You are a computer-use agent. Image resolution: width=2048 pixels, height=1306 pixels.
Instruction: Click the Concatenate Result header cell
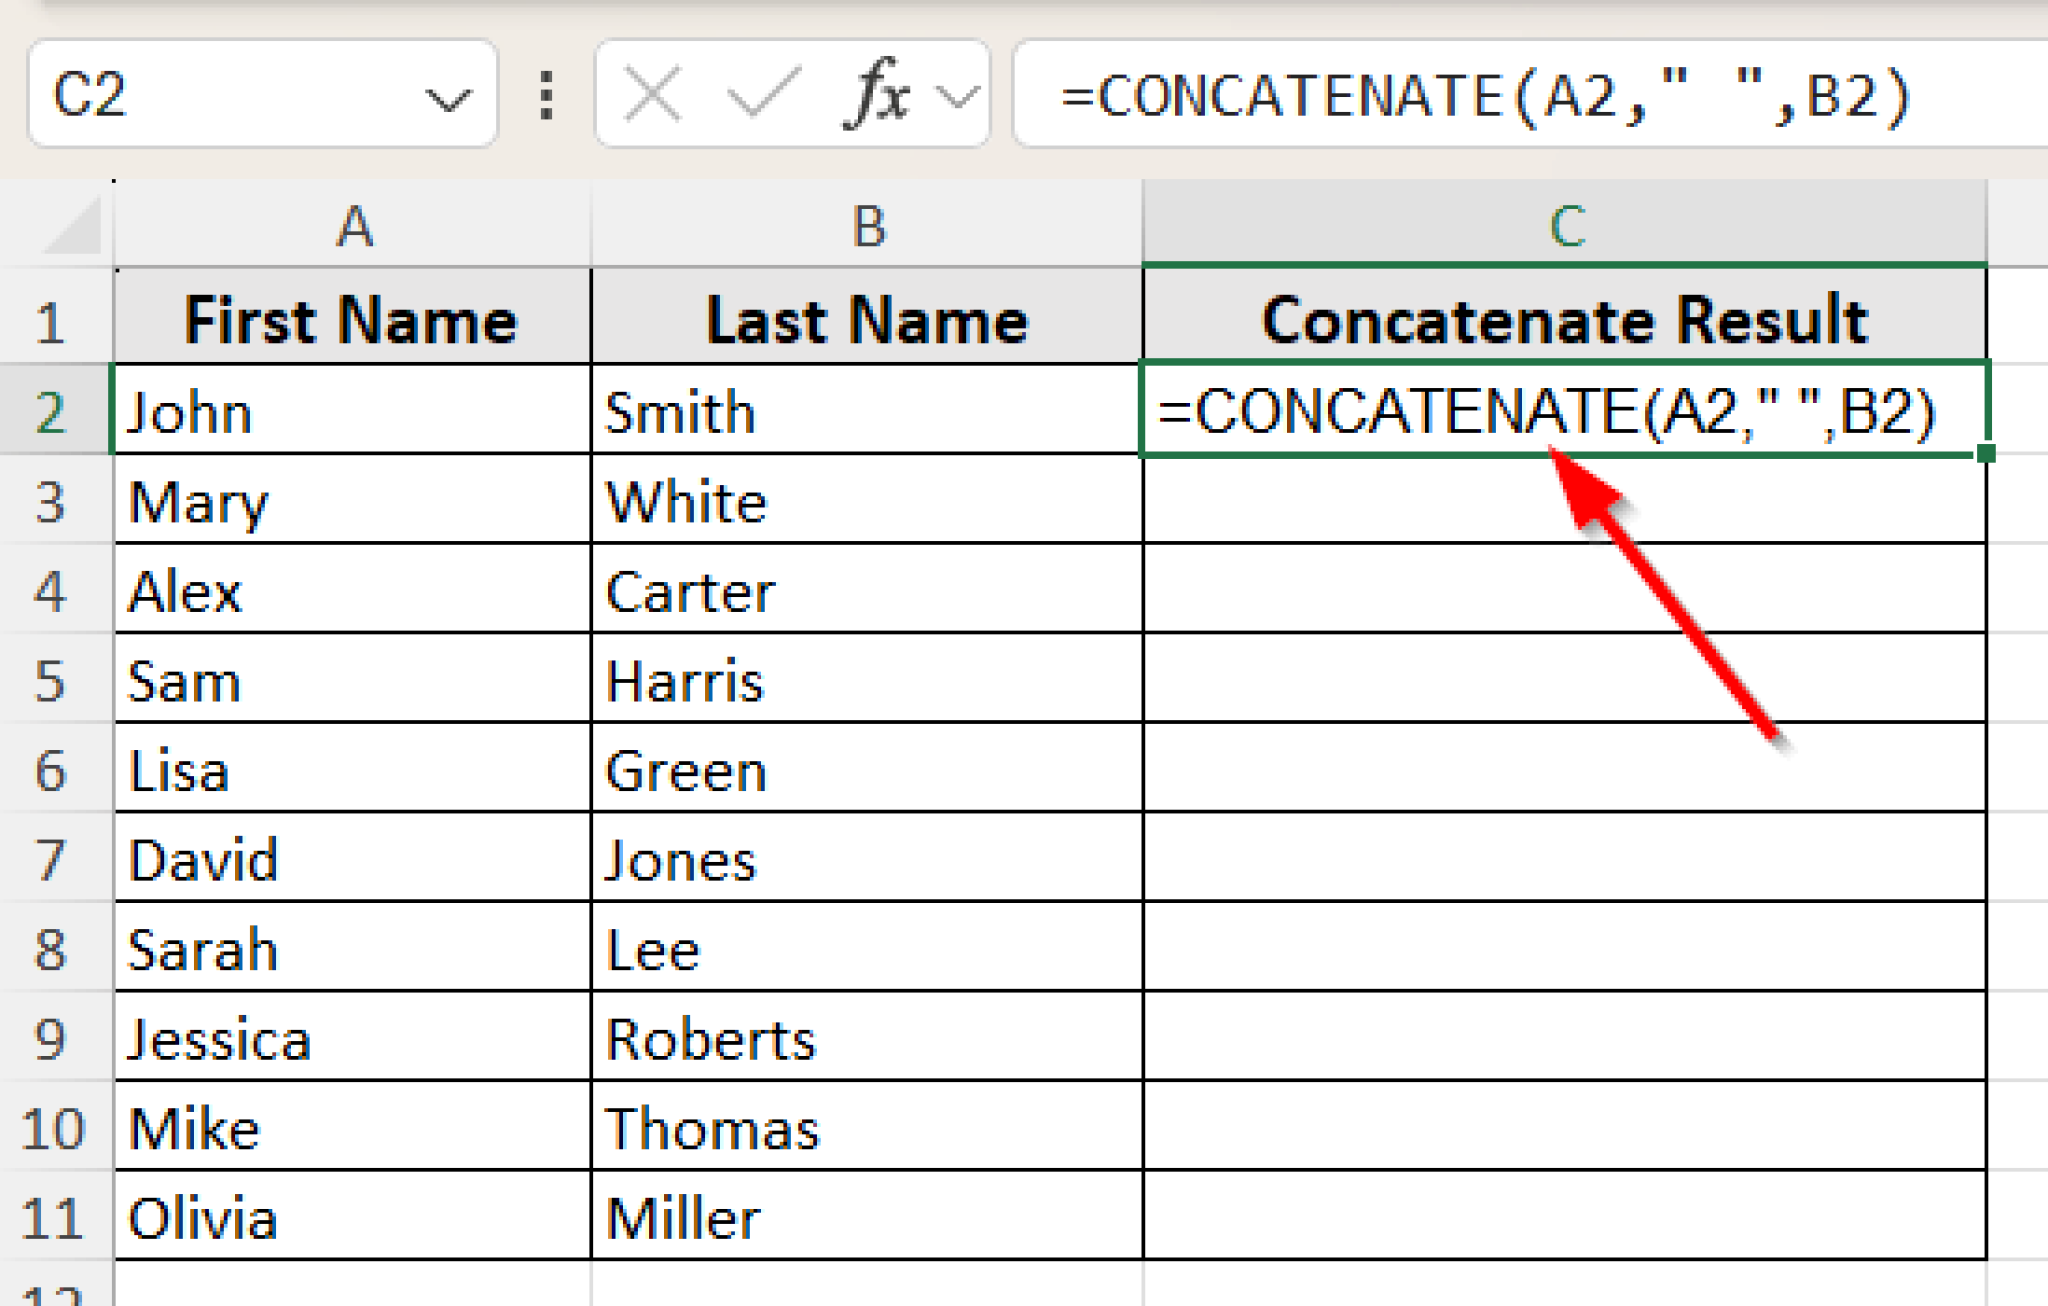tap(1564, 320)
